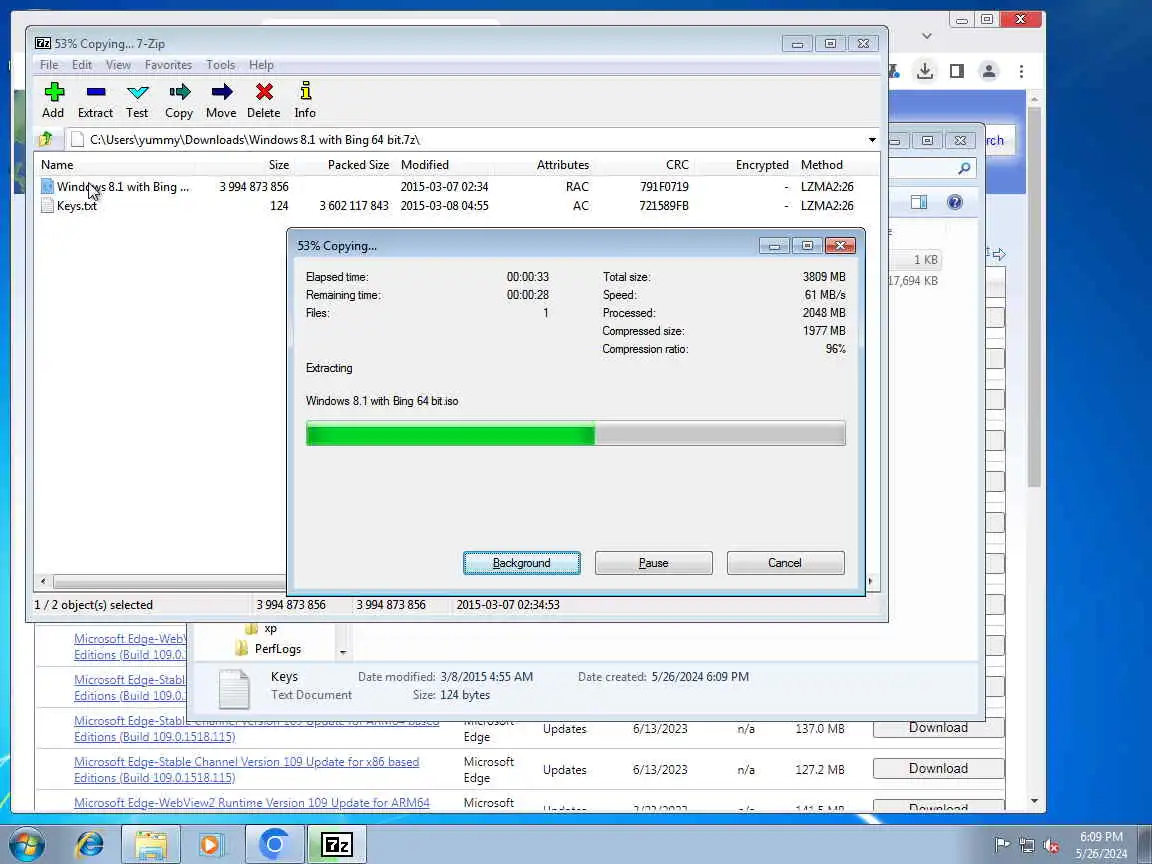This screenshot has width=1152, height=864.
Task: Open the File menu in 7-Zip
Action: click(x=49, y=65)
